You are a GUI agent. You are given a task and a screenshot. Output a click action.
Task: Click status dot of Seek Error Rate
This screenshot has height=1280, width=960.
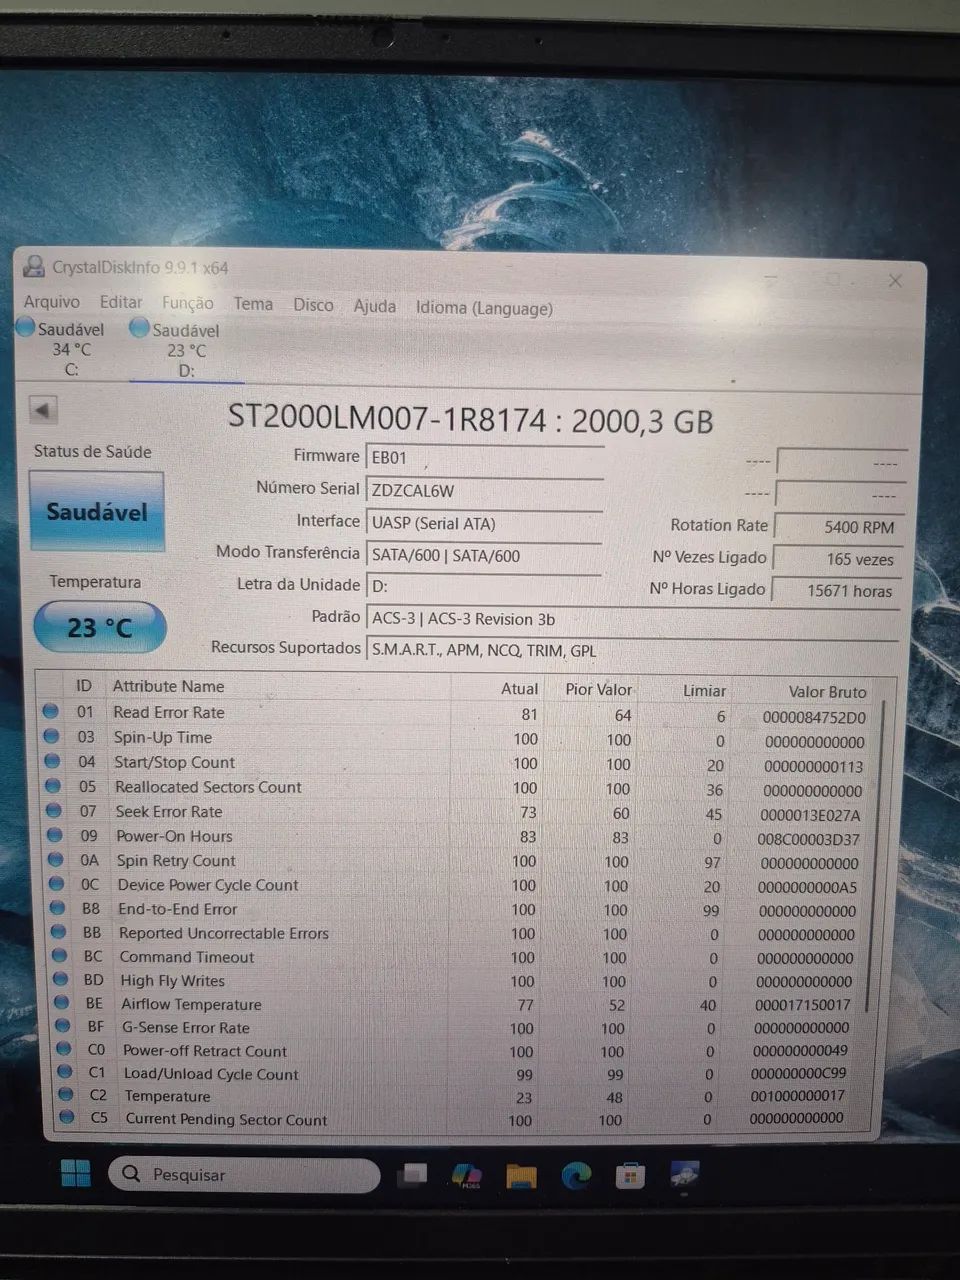pos(54,812)
